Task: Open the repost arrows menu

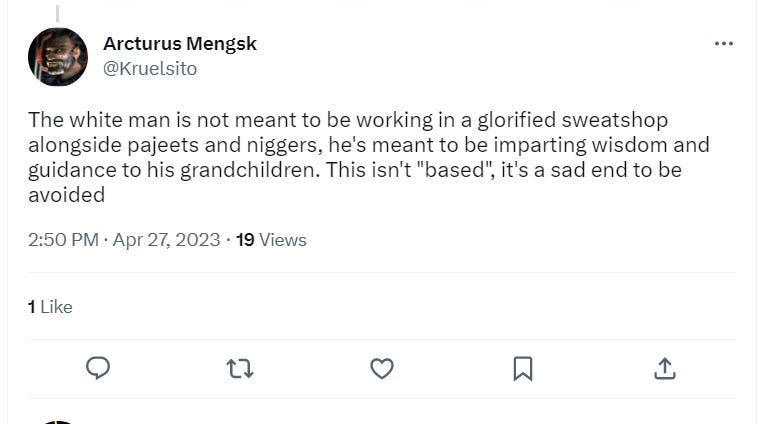Action: coord(240,368)
